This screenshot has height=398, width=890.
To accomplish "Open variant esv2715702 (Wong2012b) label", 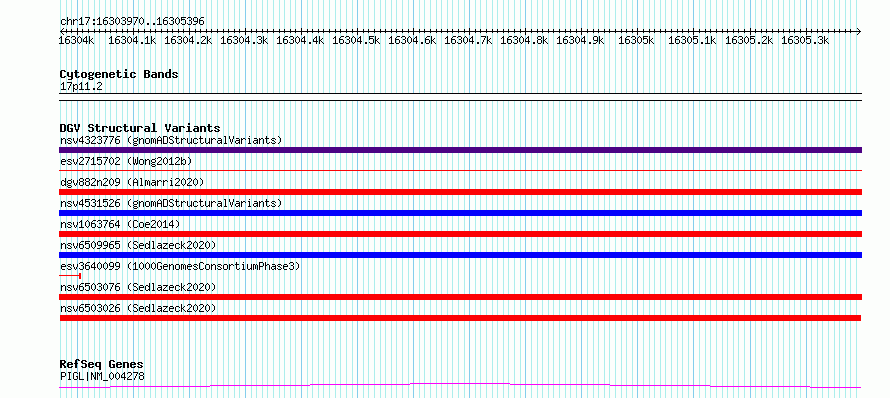I will pyautogui.click(x=126, y=161).
